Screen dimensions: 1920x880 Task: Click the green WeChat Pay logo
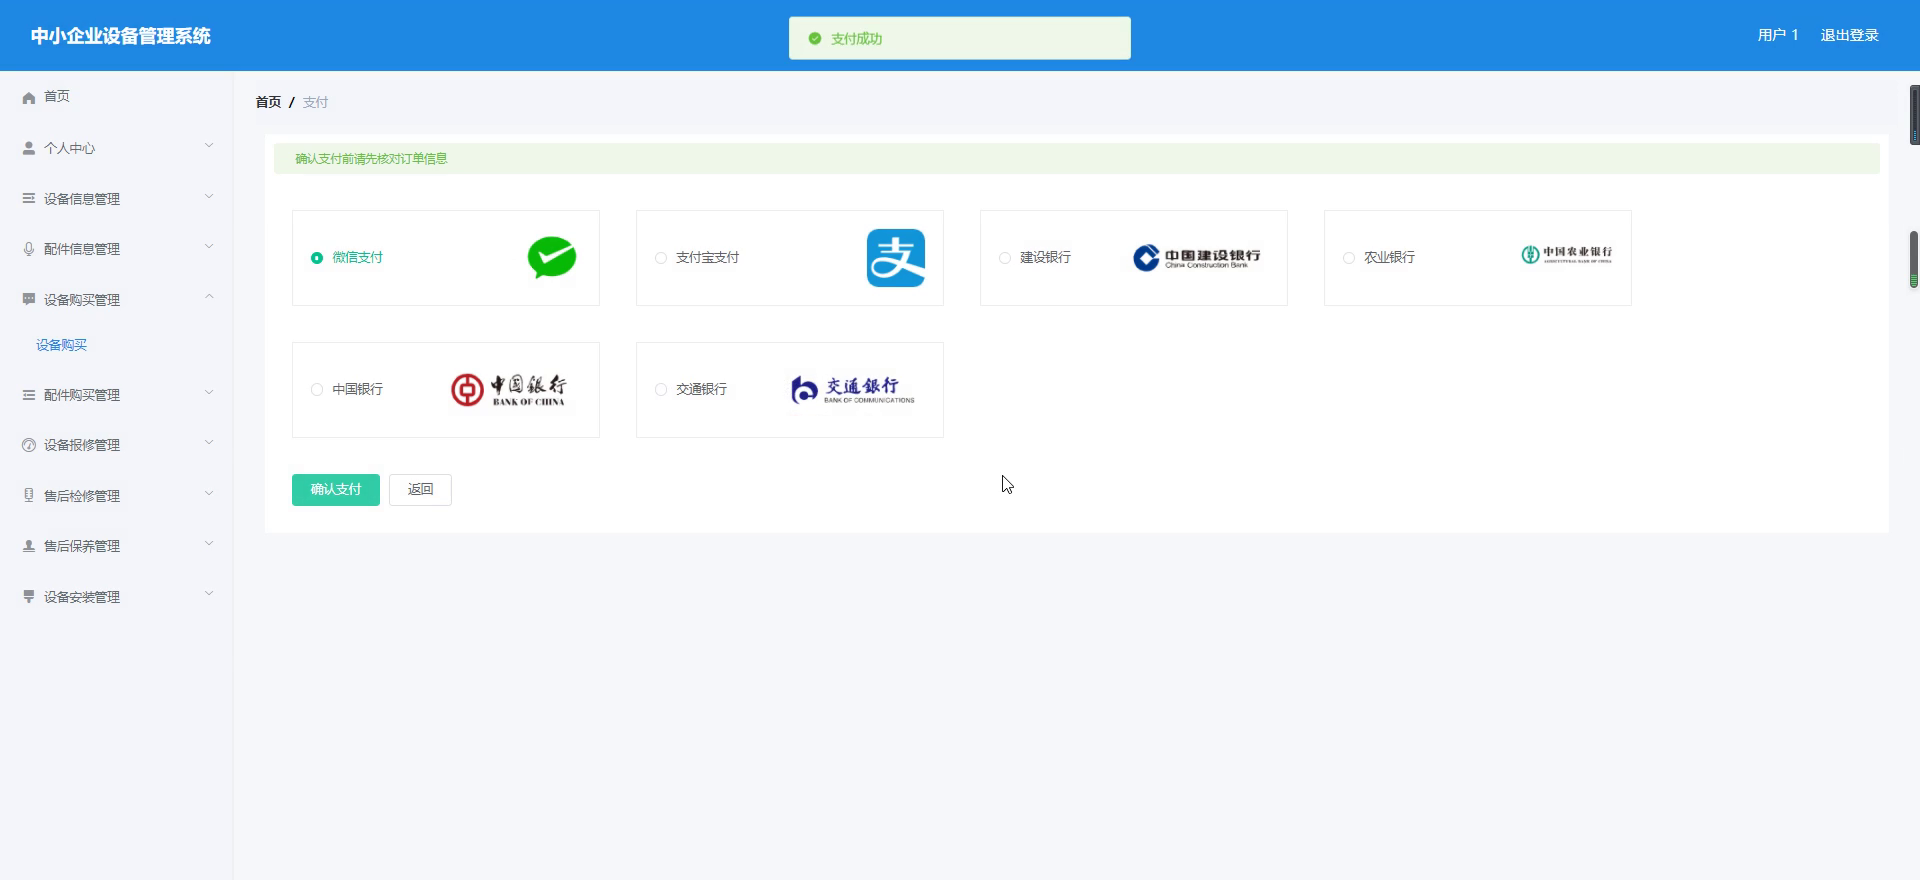pyautogui.click(x=552, y=257)
